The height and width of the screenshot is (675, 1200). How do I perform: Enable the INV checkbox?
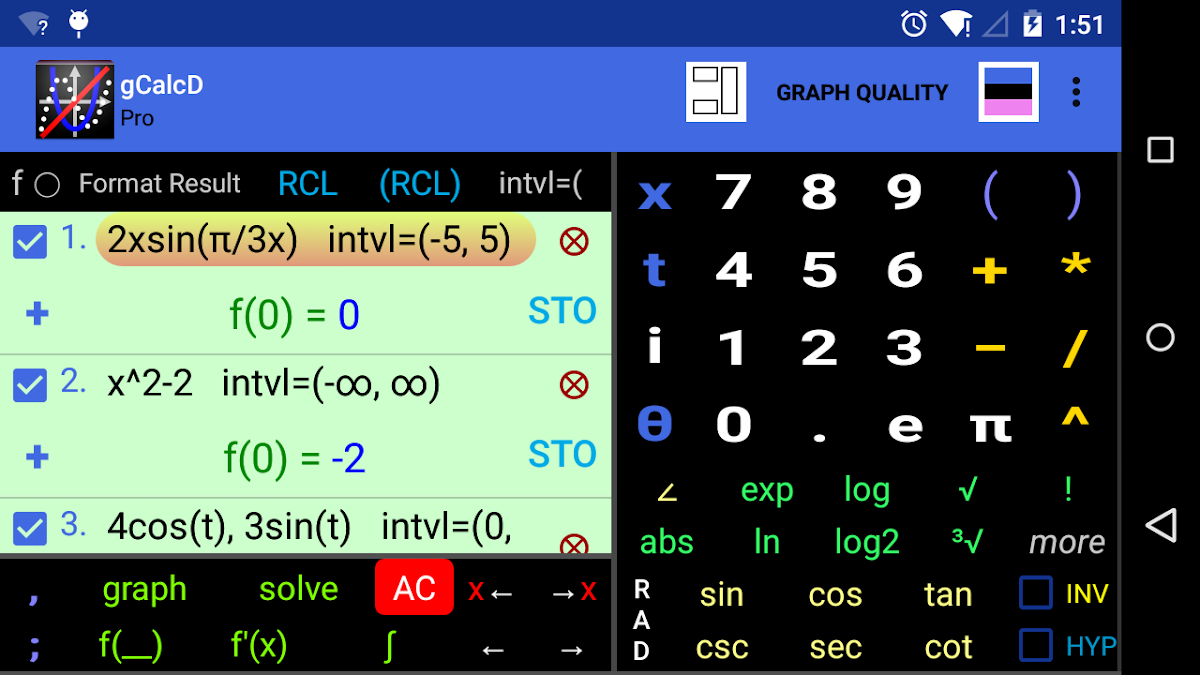1036,593
